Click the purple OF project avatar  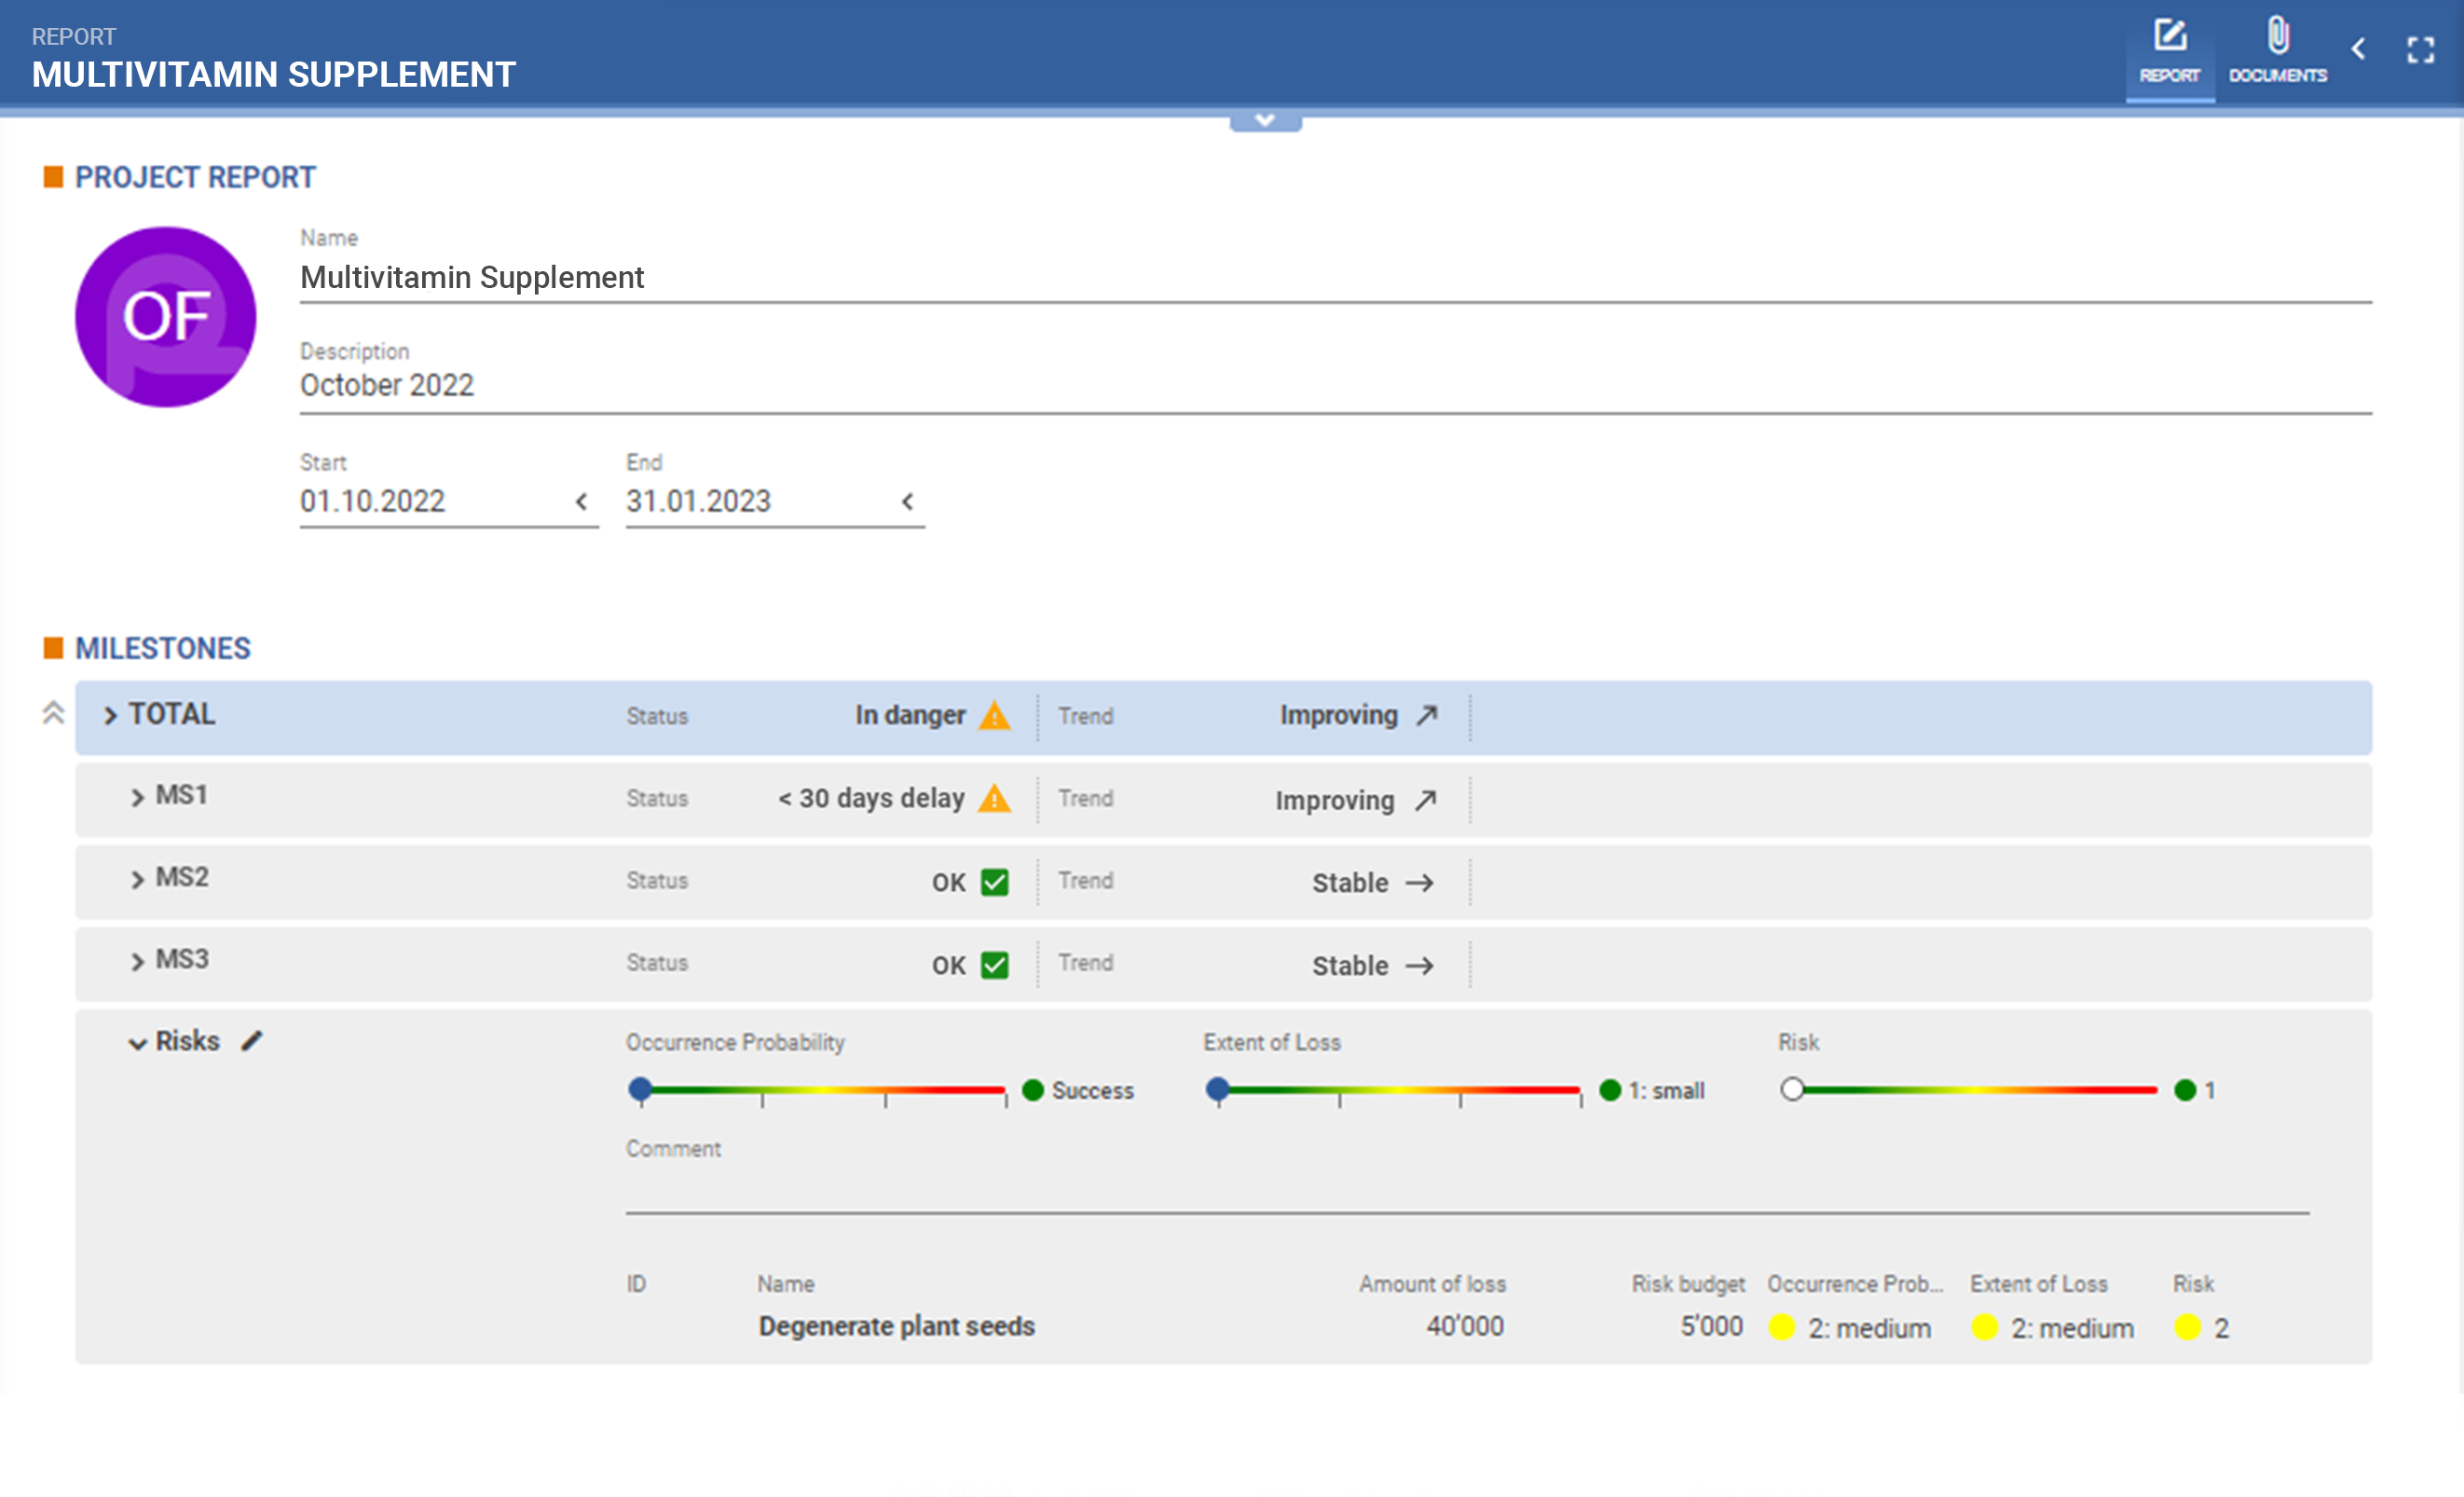point(165,316)
